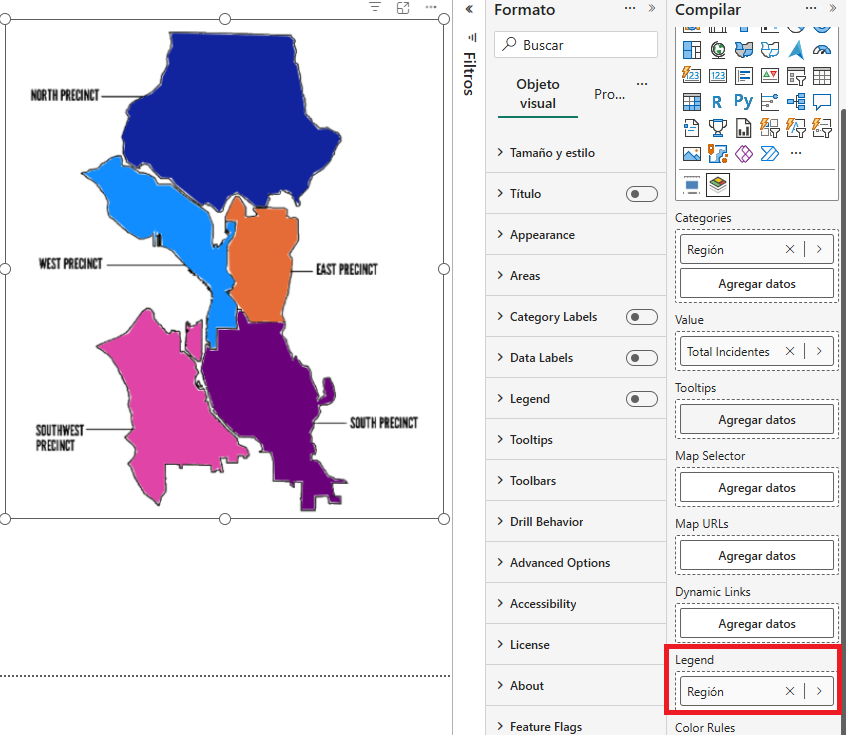
Task: Click the focus mode icon above the map
Action: click(403, 8)
